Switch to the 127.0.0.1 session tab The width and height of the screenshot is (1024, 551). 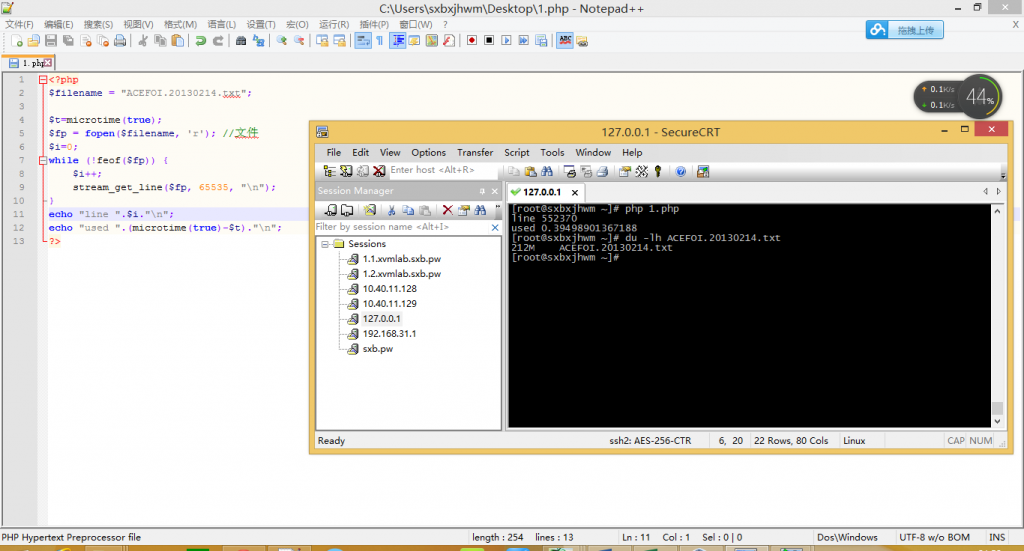[540, 191]
